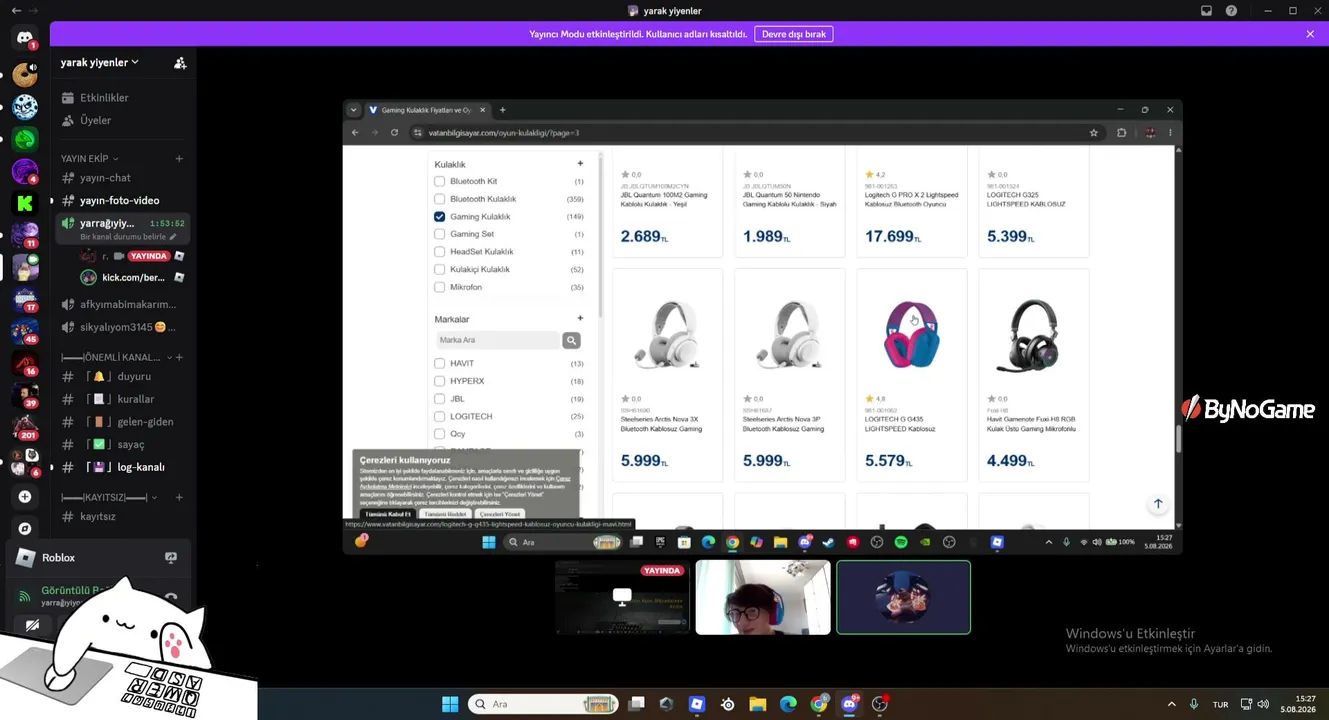1329x720 pixels.
Task: Invite people icon next to server name
Action: (x=180, y=63)
